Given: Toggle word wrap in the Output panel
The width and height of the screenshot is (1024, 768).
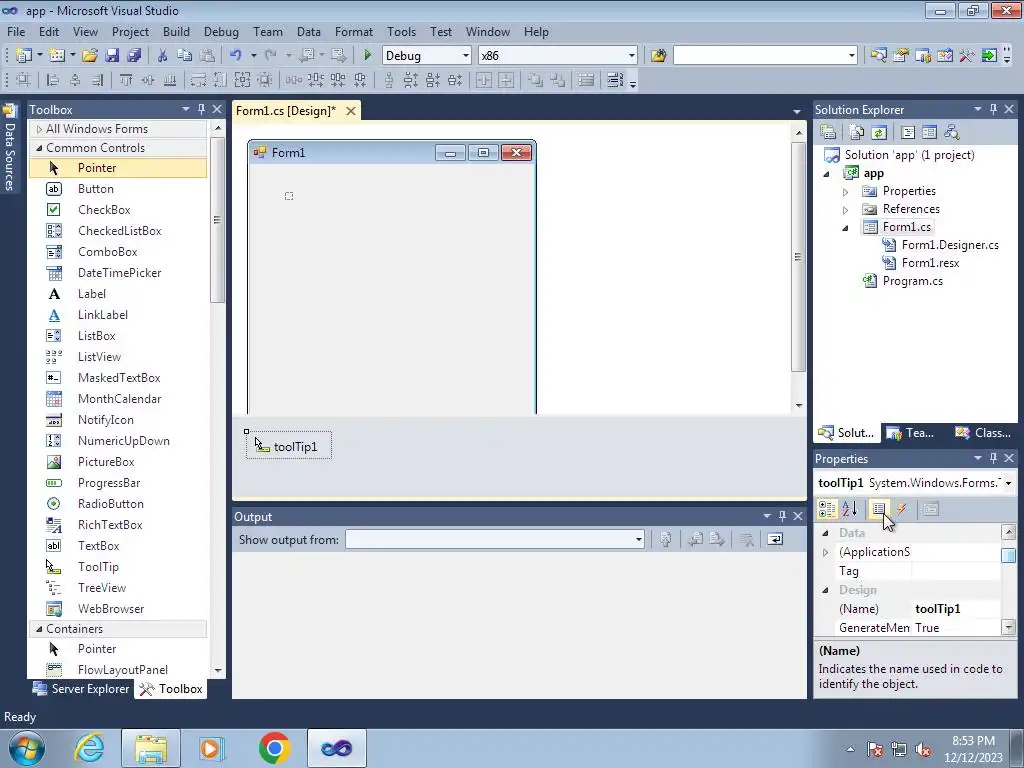Looking at the screenshot, I should (775, 539).
